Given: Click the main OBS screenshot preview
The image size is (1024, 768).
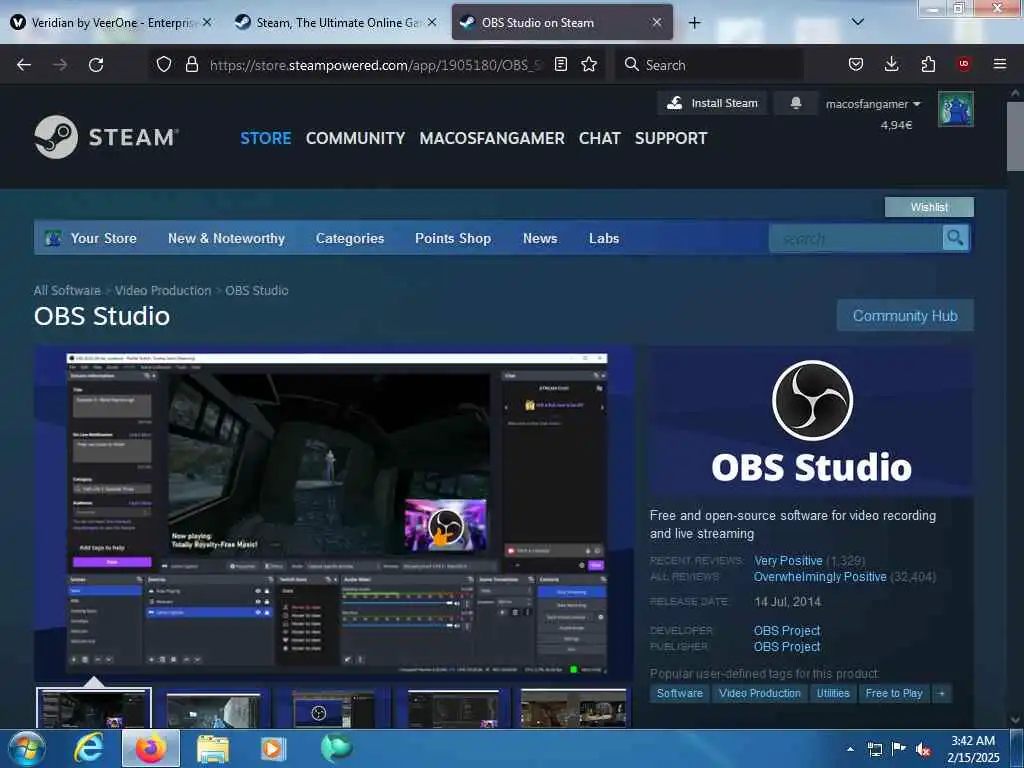Looking at the screenshot, I should [x=334, y=513].
